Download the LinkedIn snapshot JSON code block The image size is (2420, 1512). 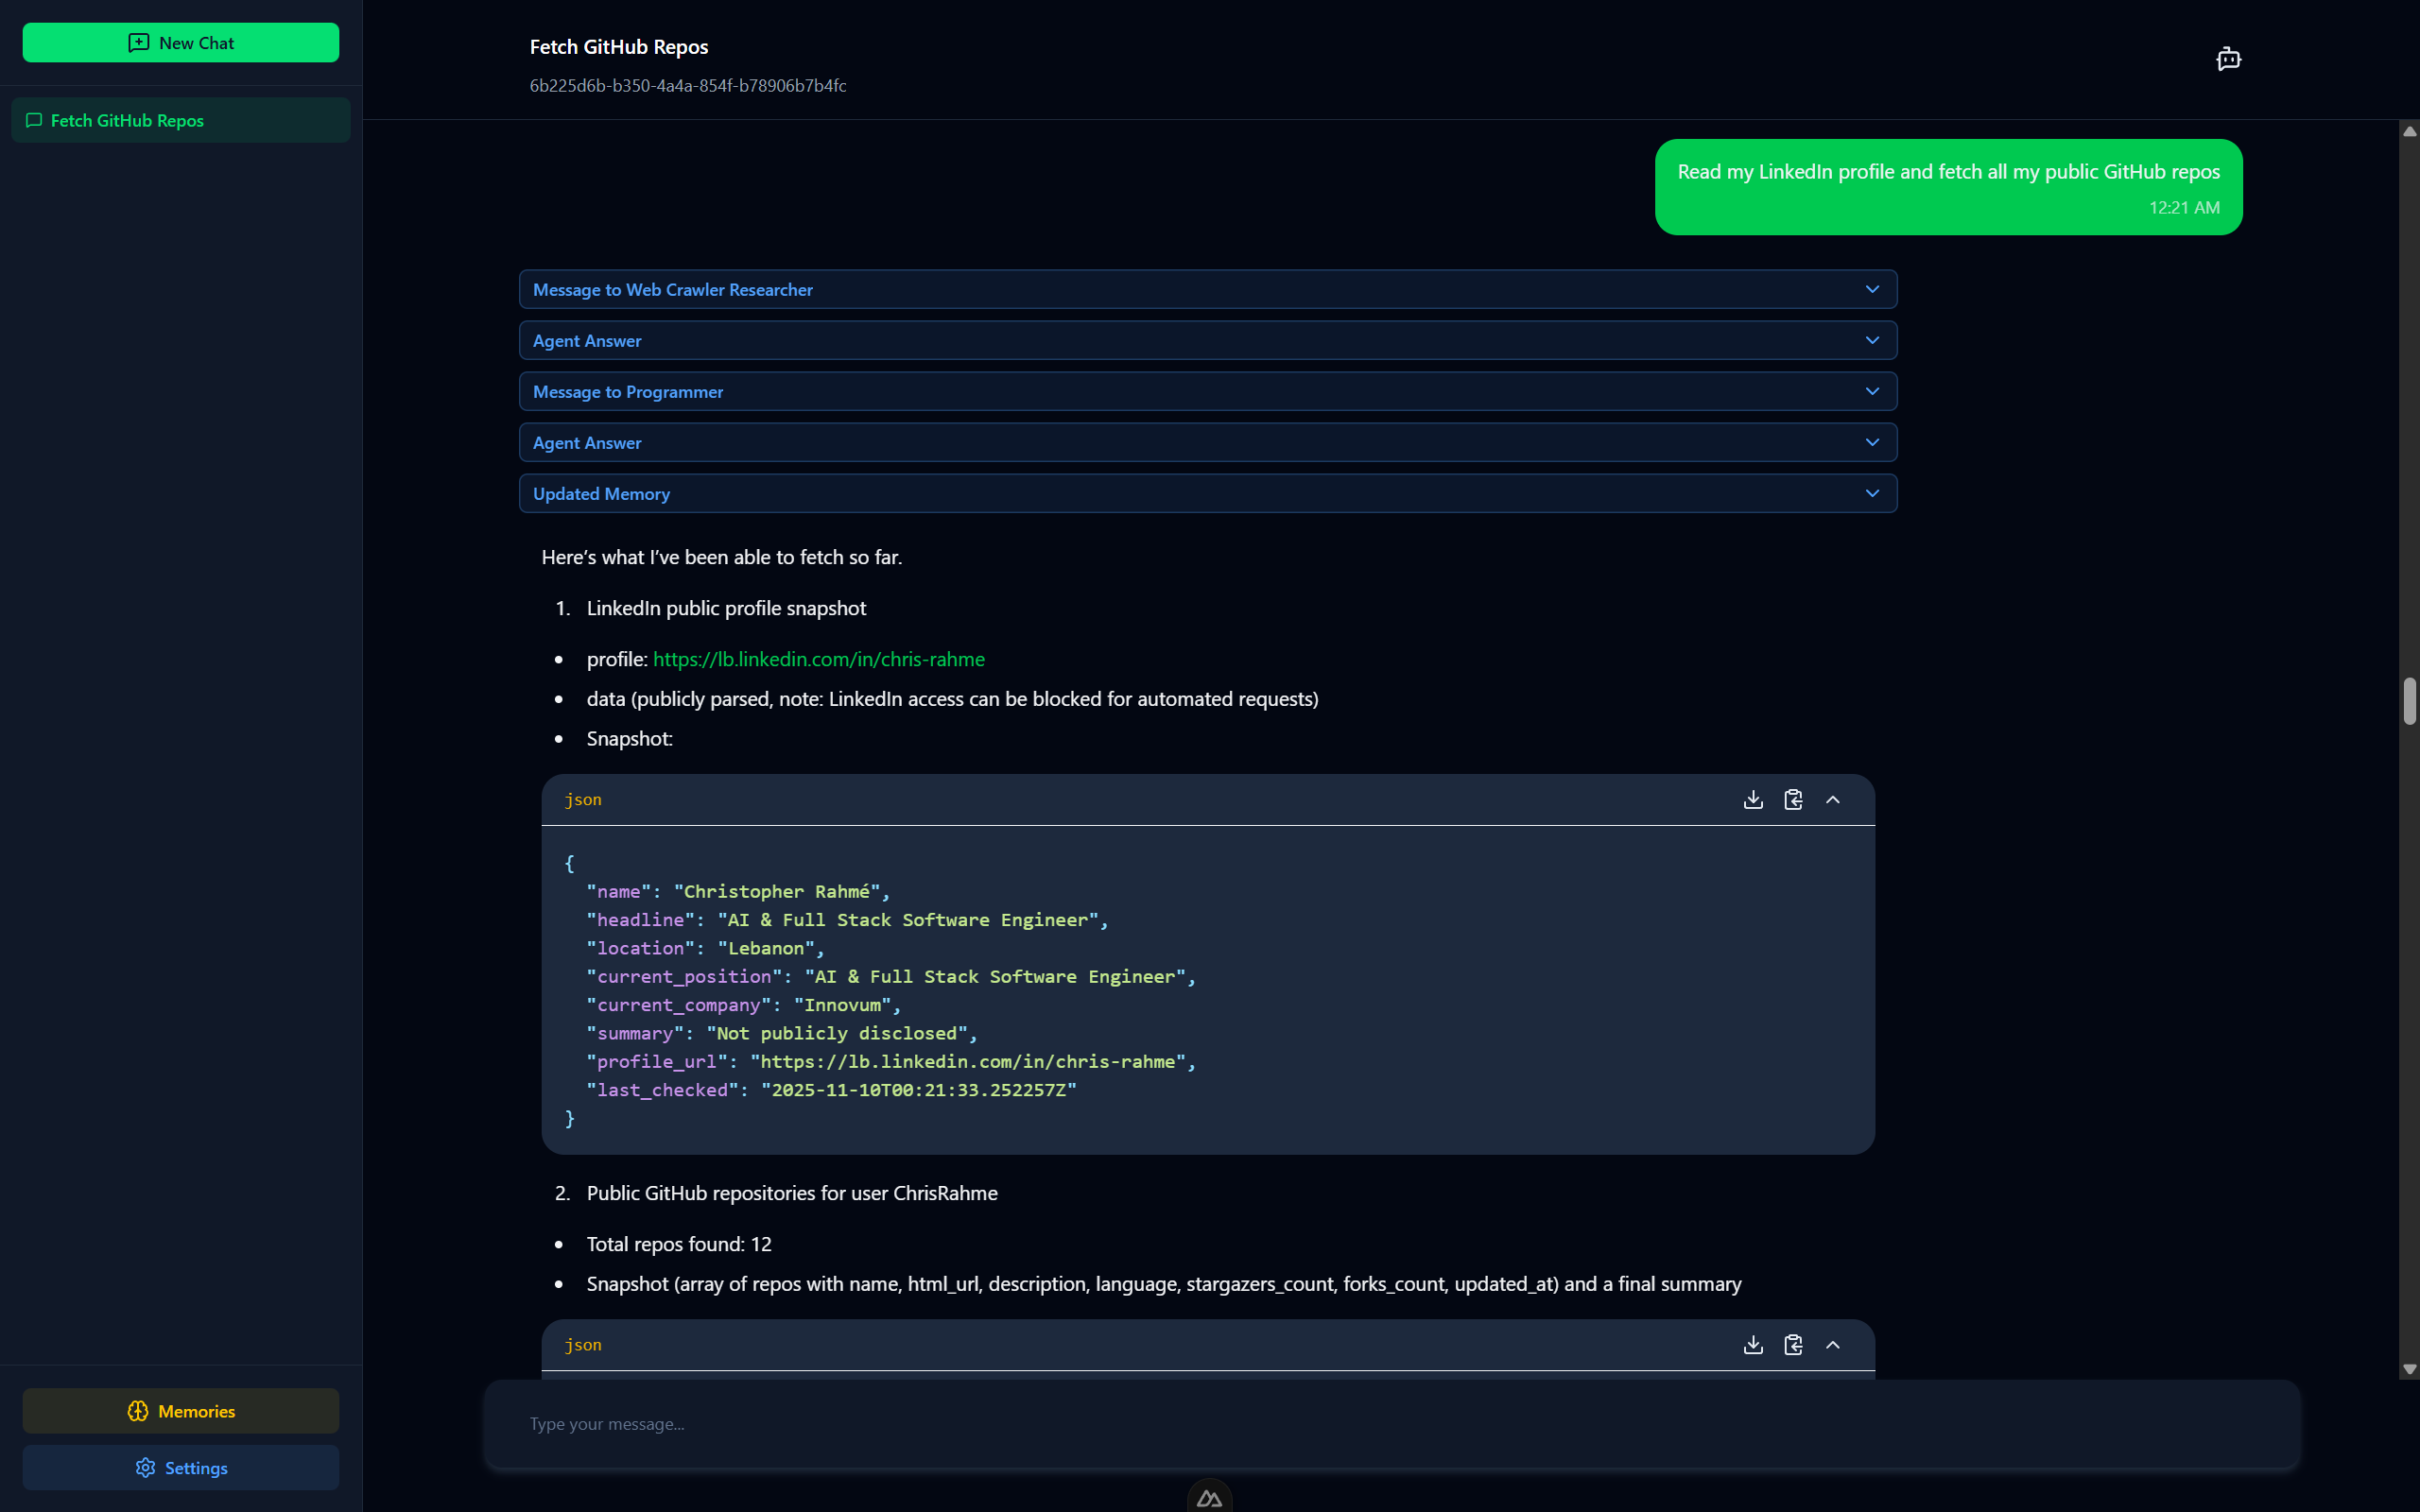(1753, 799)
